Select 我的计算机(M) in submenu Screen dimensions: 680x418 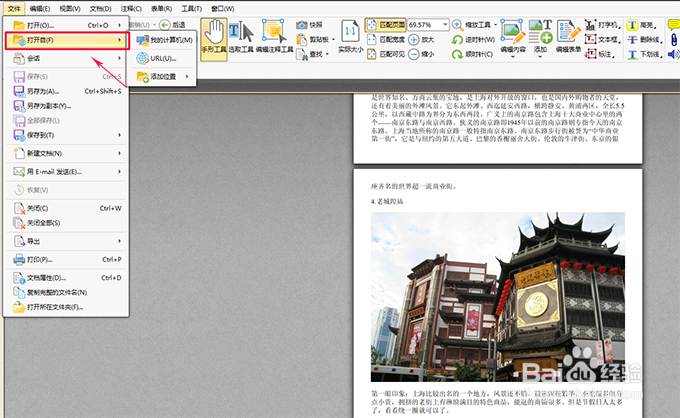163,40
